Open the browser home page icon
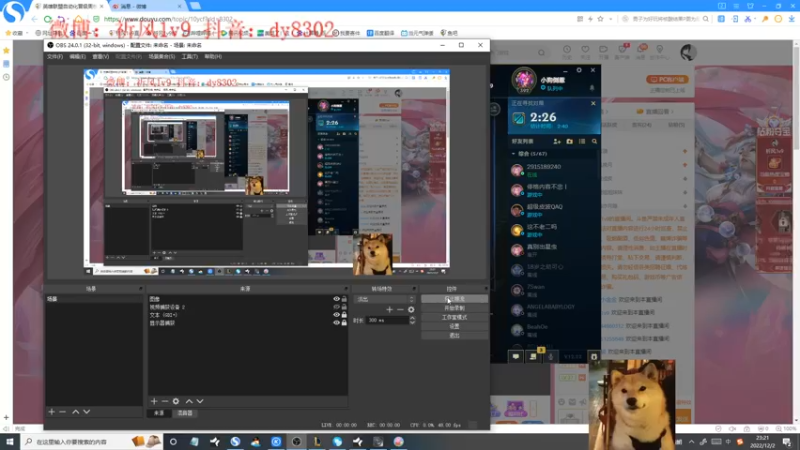The image size is (800, 450). (79, 19)
